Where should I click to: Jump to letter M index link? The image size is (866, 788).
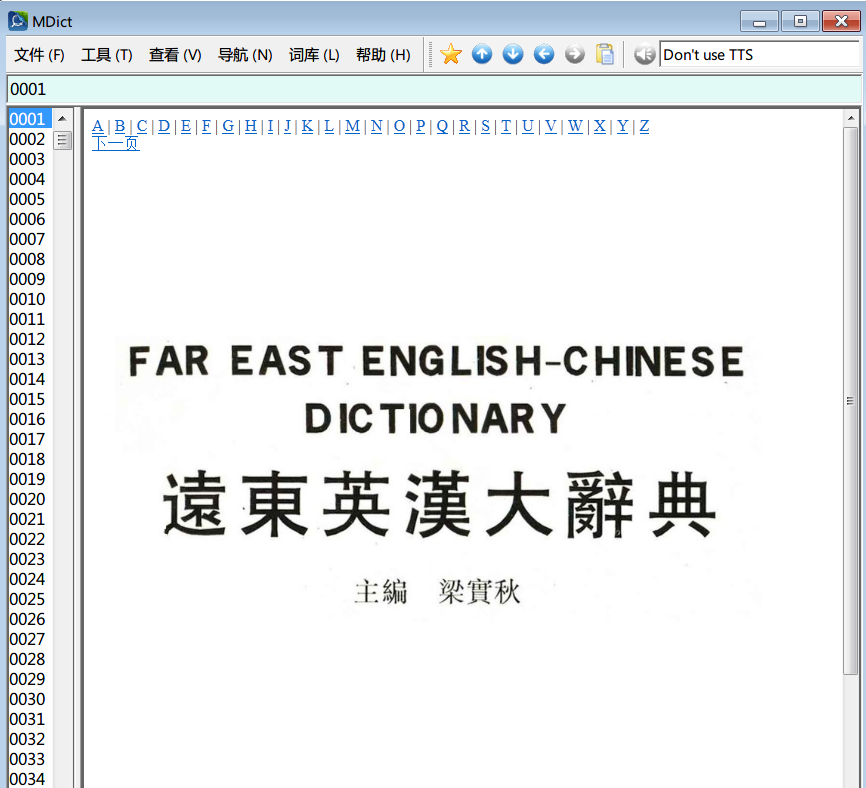pos(352,126)
